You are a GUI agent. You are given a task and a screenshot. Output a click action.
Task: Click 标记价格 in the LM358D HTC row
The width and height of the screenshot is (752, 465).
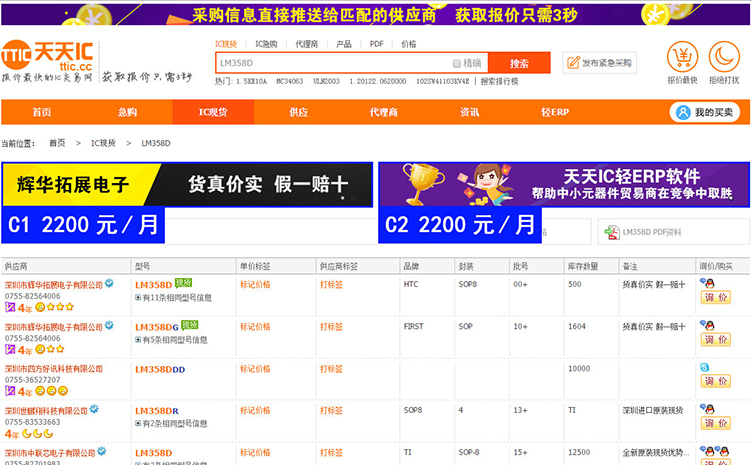[255, 285]
